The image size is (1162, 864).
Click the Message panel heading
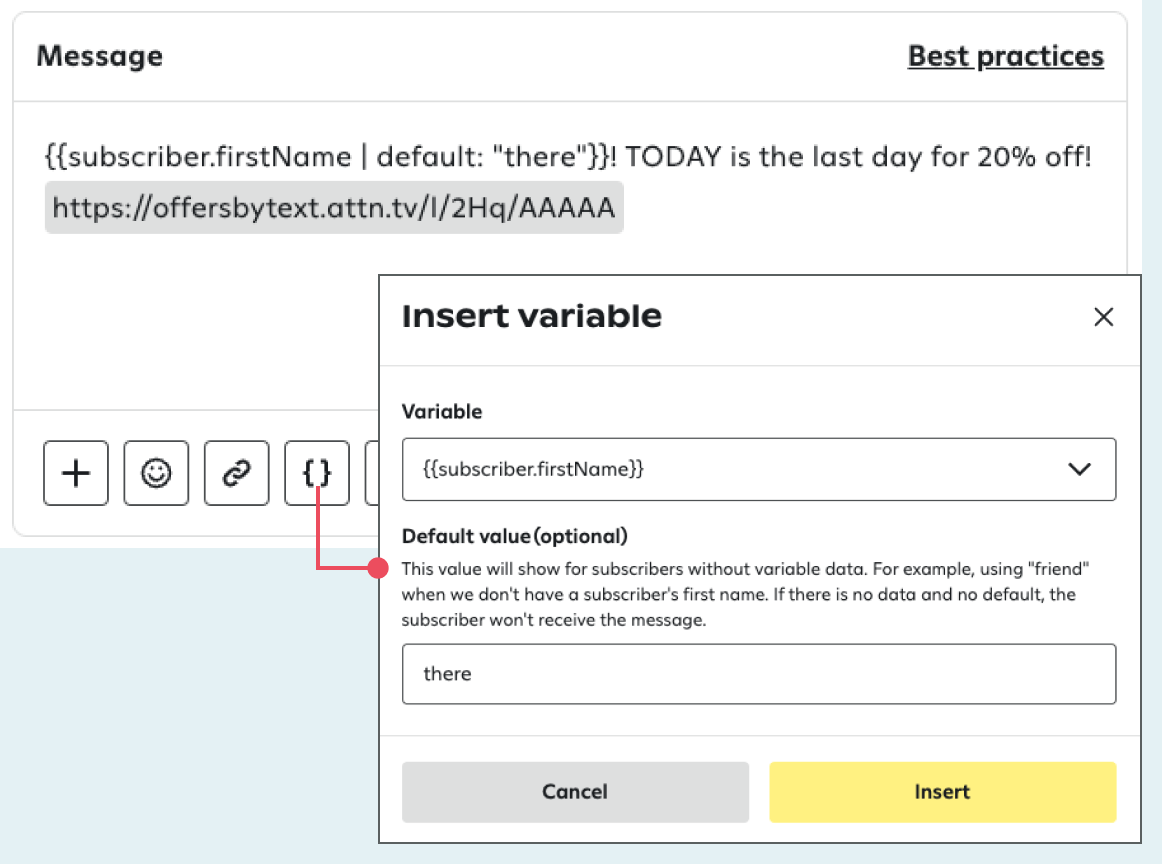[99, 56]
